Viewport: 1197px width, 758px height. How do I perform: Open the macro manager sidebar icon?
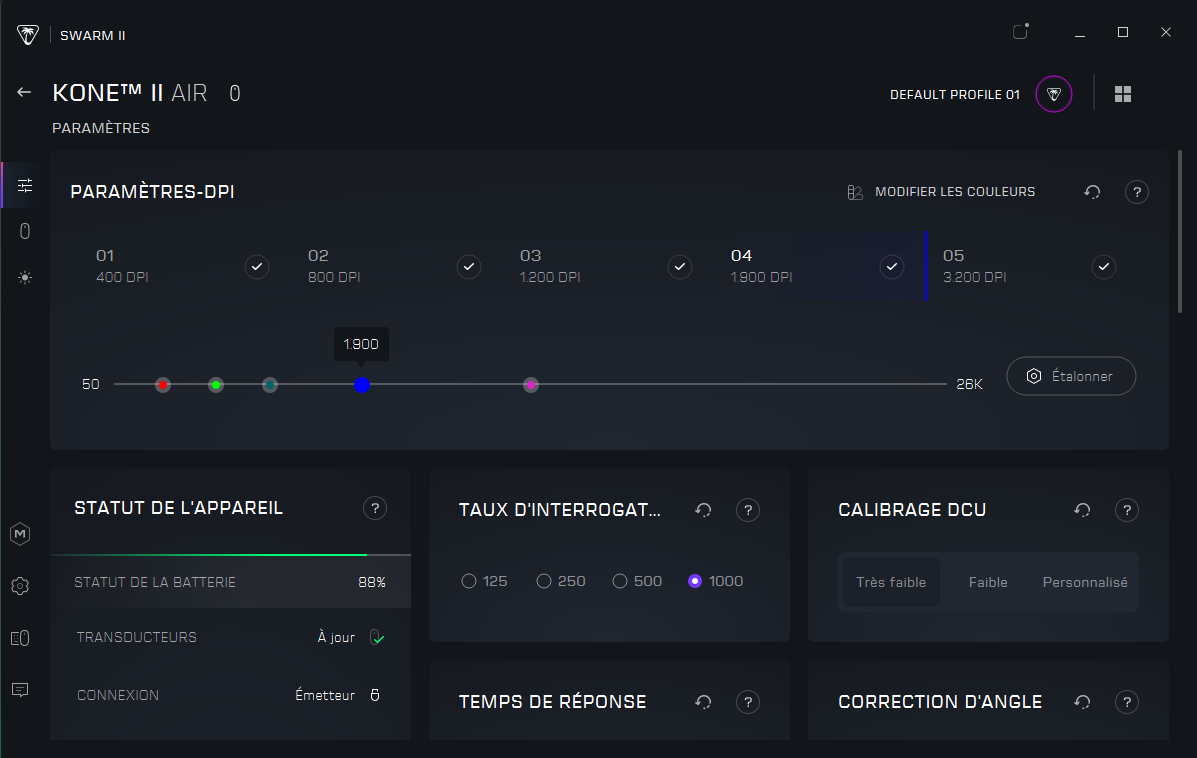coord(20,534)
